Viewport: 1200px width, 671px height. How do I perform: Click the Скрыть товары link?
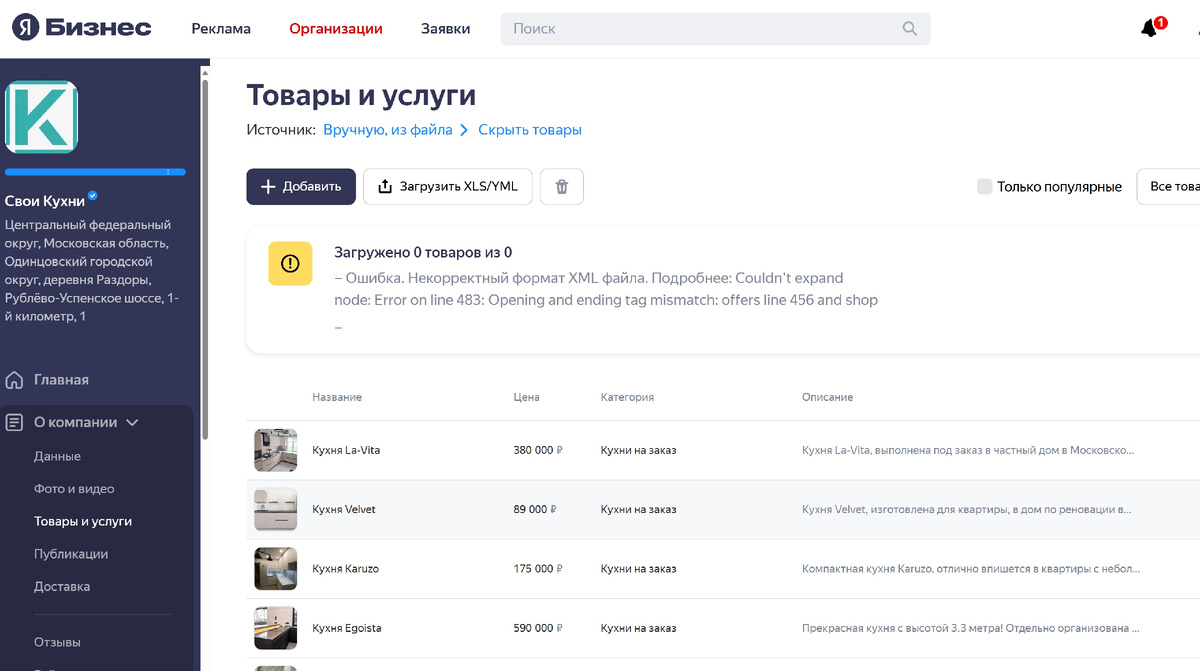[x=529, y=130]
